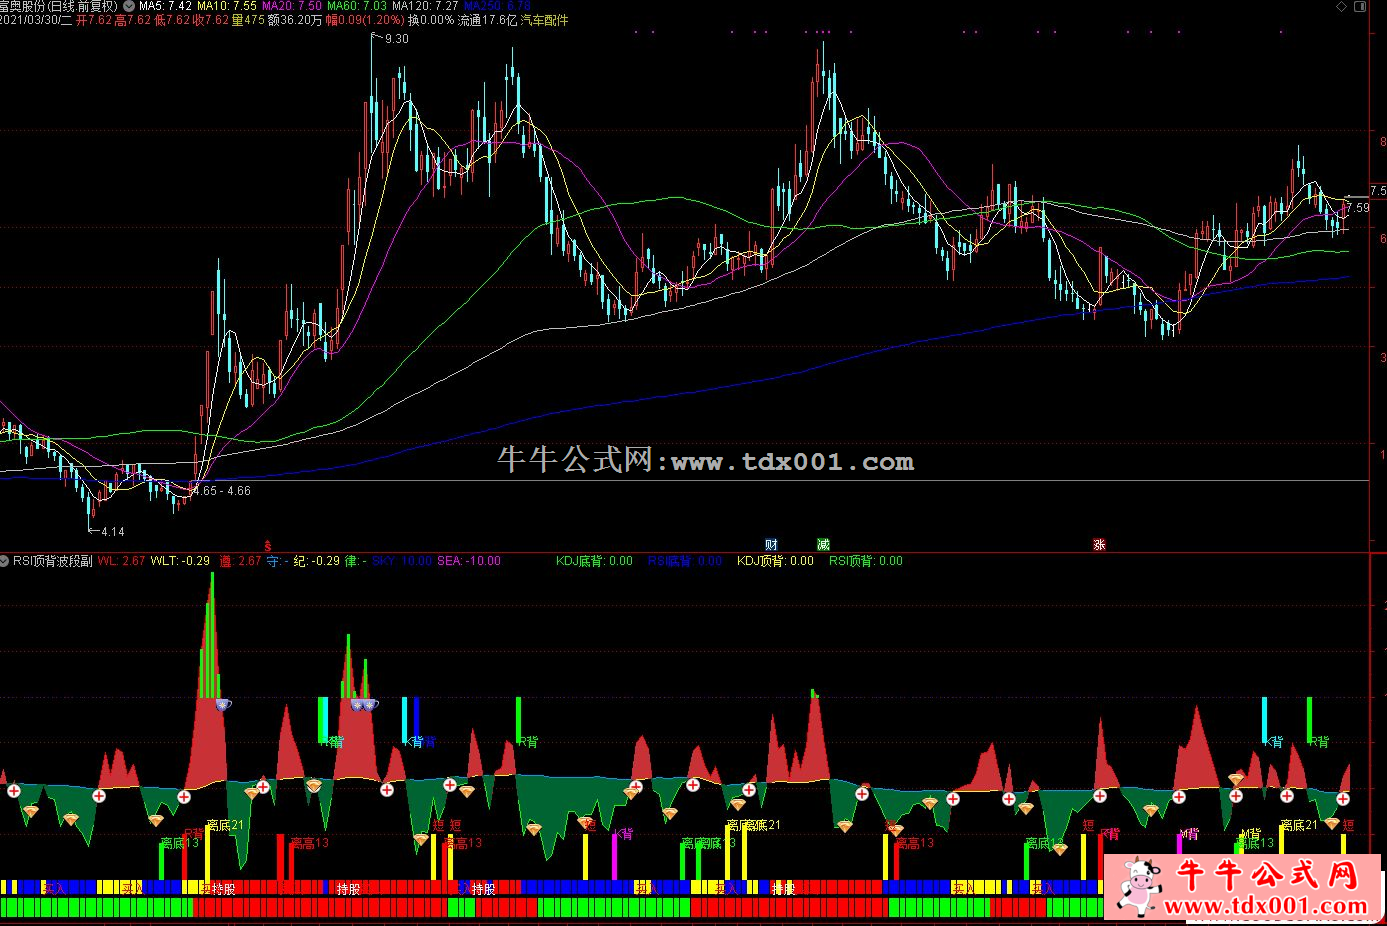Image resolution: width=1387 pixels, height=926 pixels.
Task: Select the MA10: 7.55 label
Action: pos(227,6)
